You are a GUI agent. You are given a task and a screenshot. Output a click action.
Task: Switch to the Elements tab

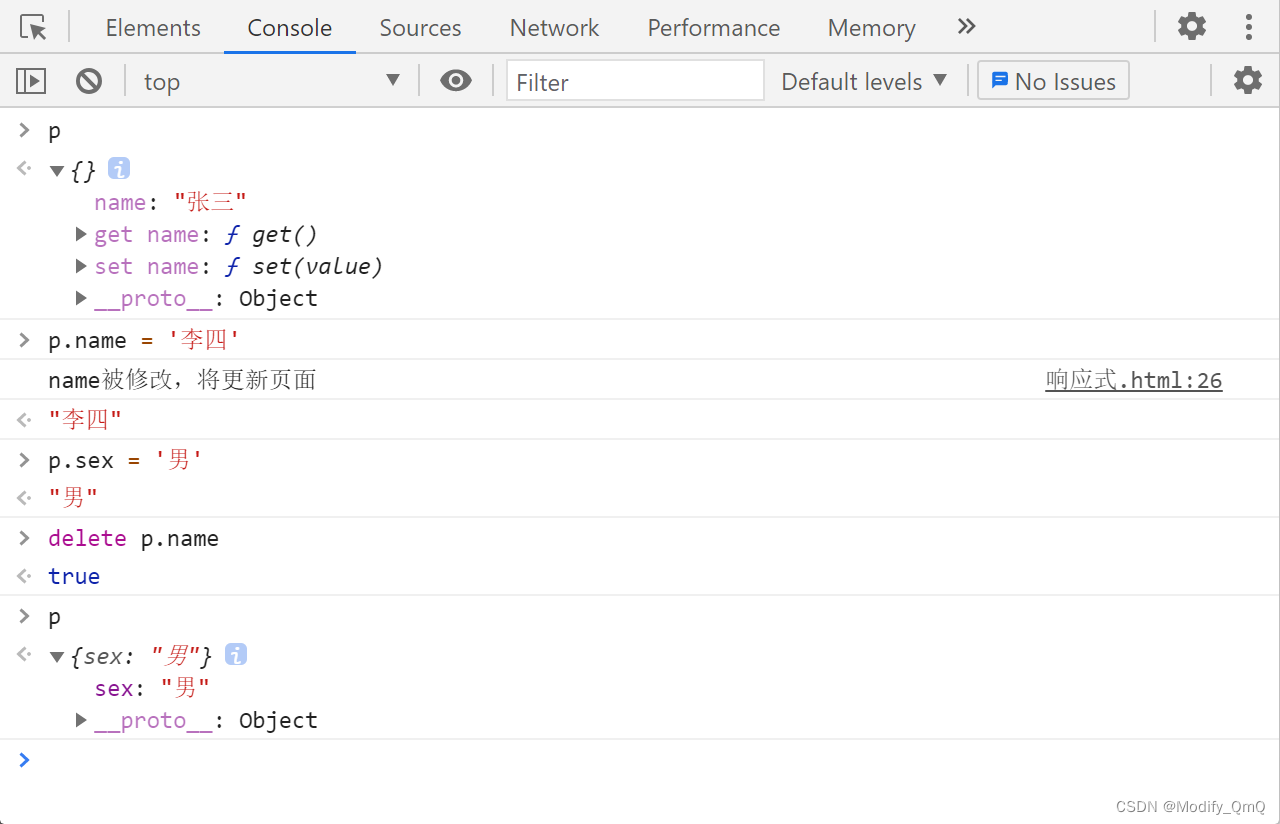click(153, 28)
